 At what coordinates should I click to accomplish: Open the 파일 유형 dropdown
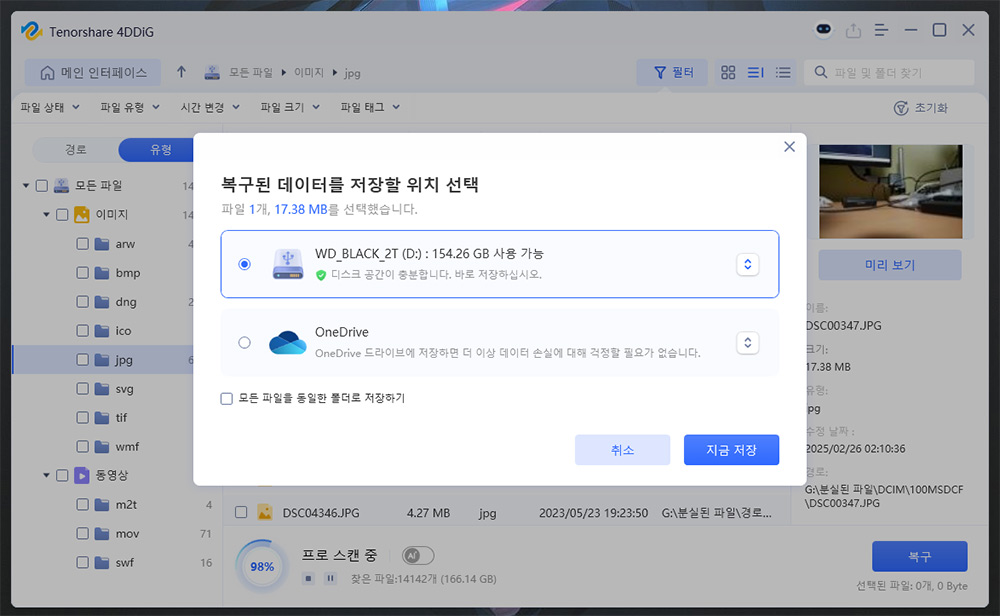pos(130,107)
